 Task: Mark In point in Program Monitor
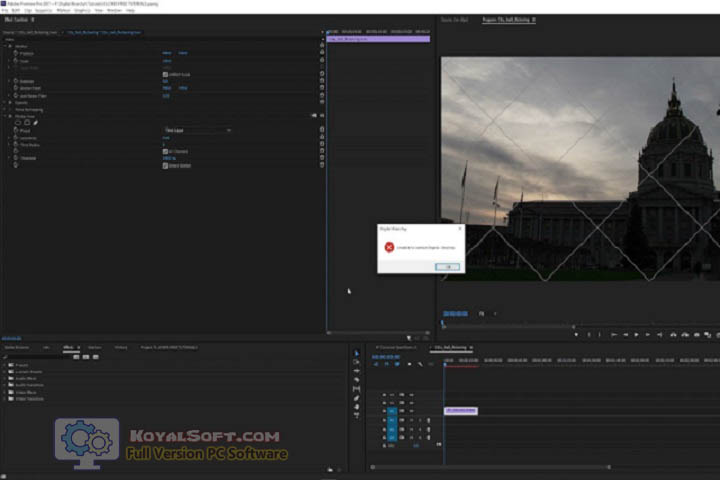coord(589,335)
